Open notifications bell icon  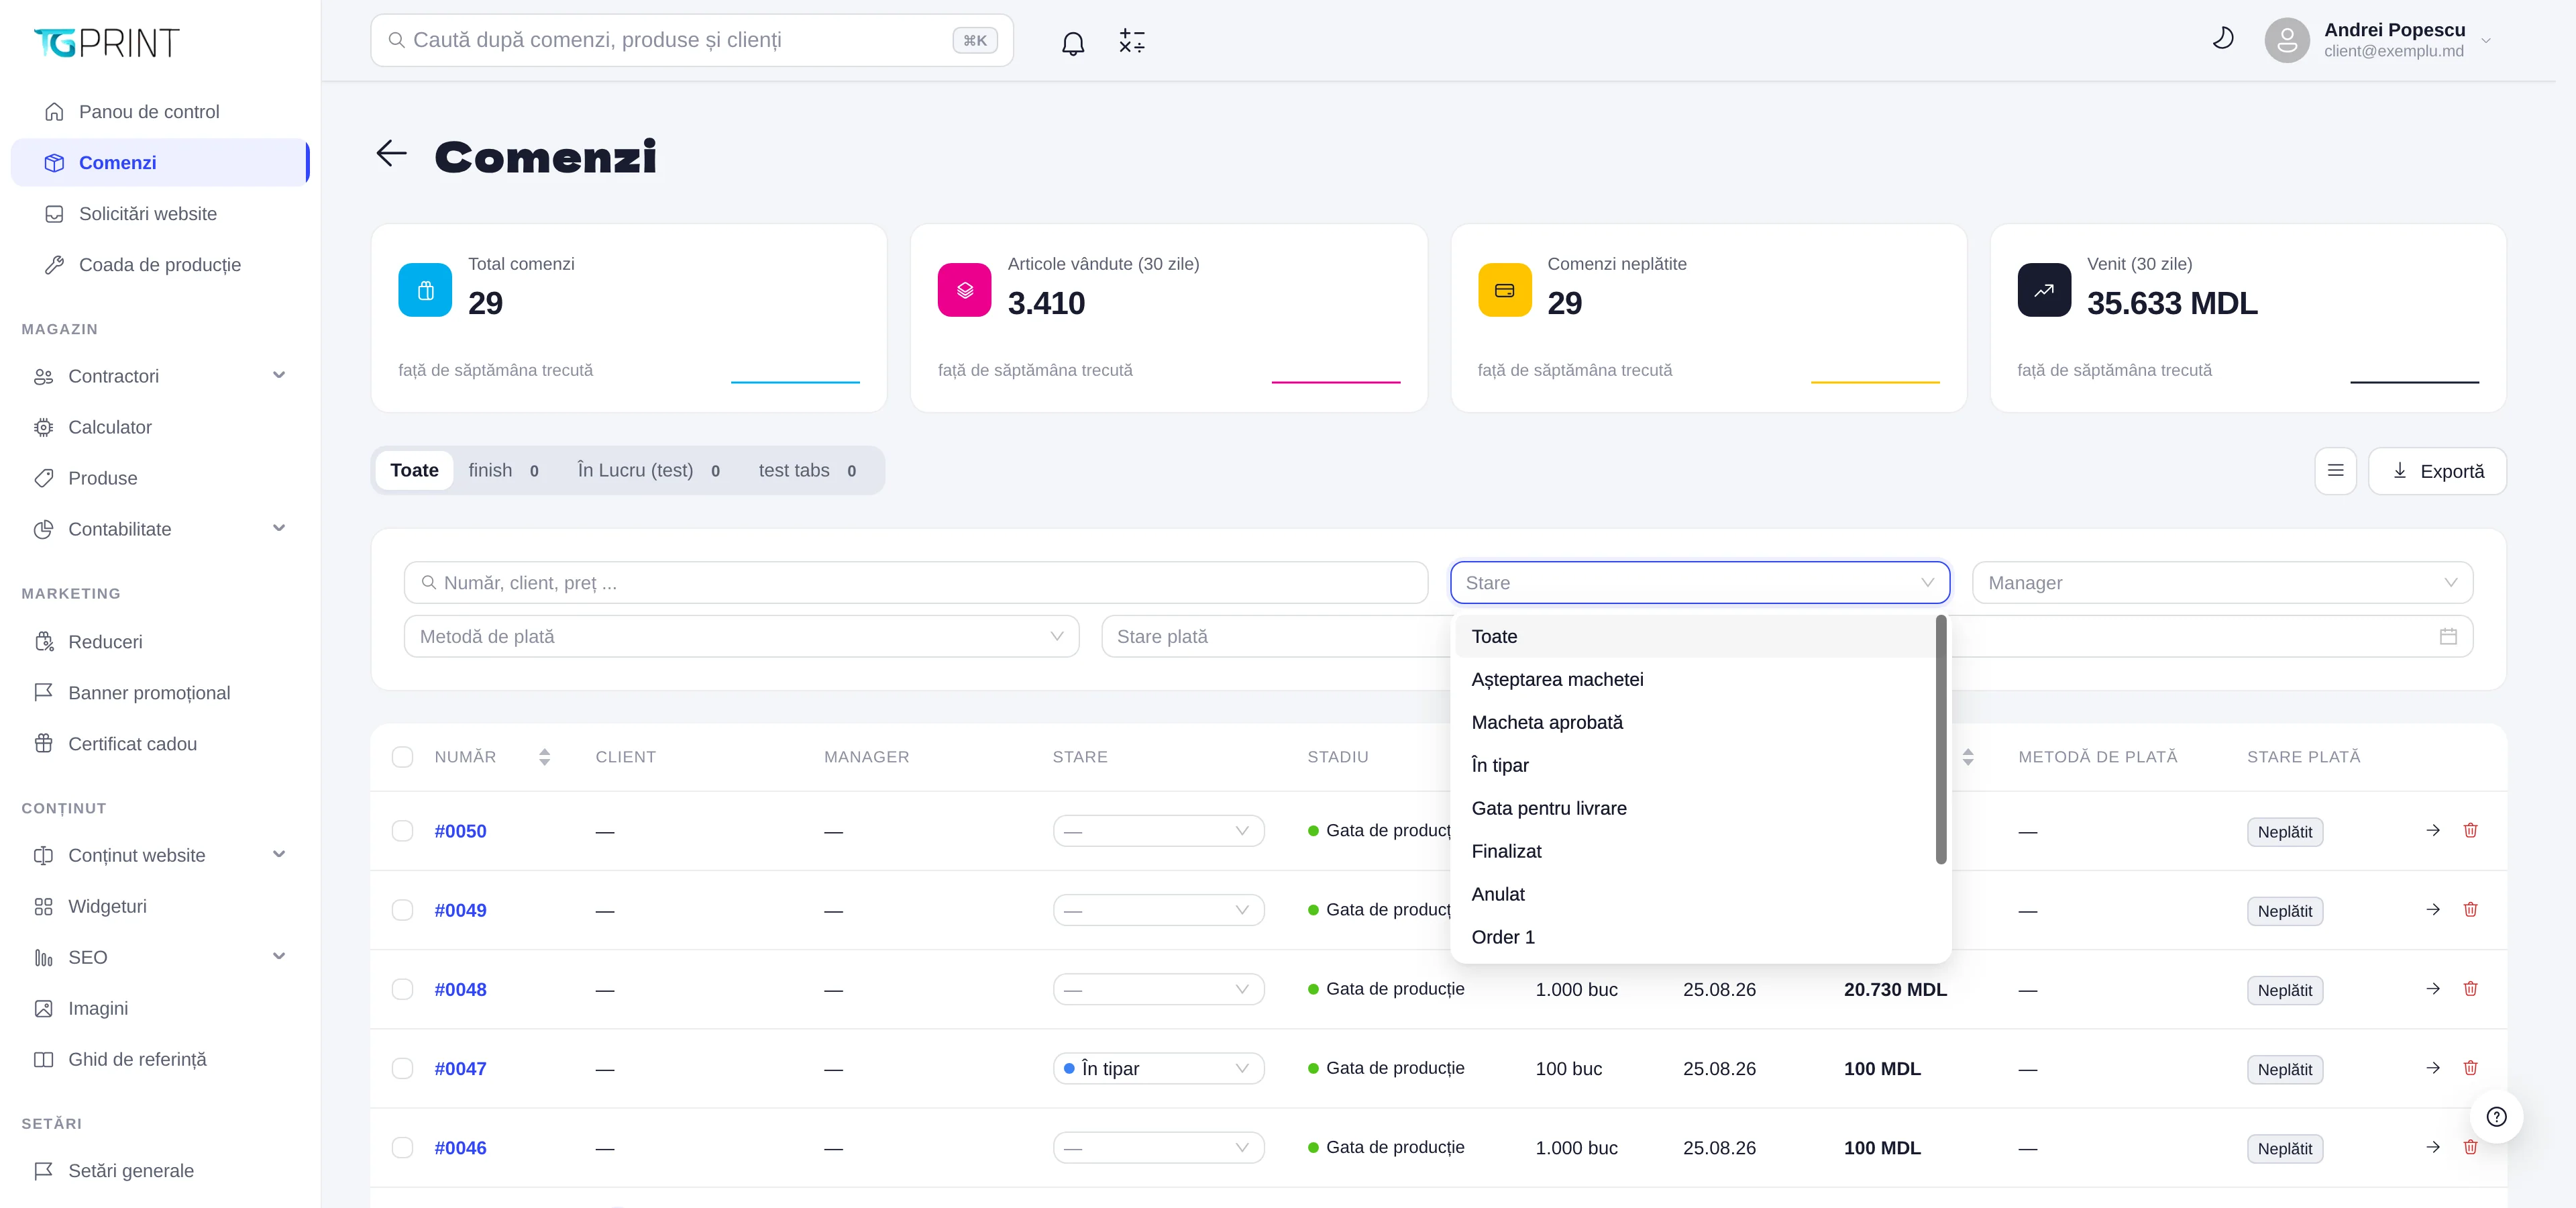tap(1073, 42)
